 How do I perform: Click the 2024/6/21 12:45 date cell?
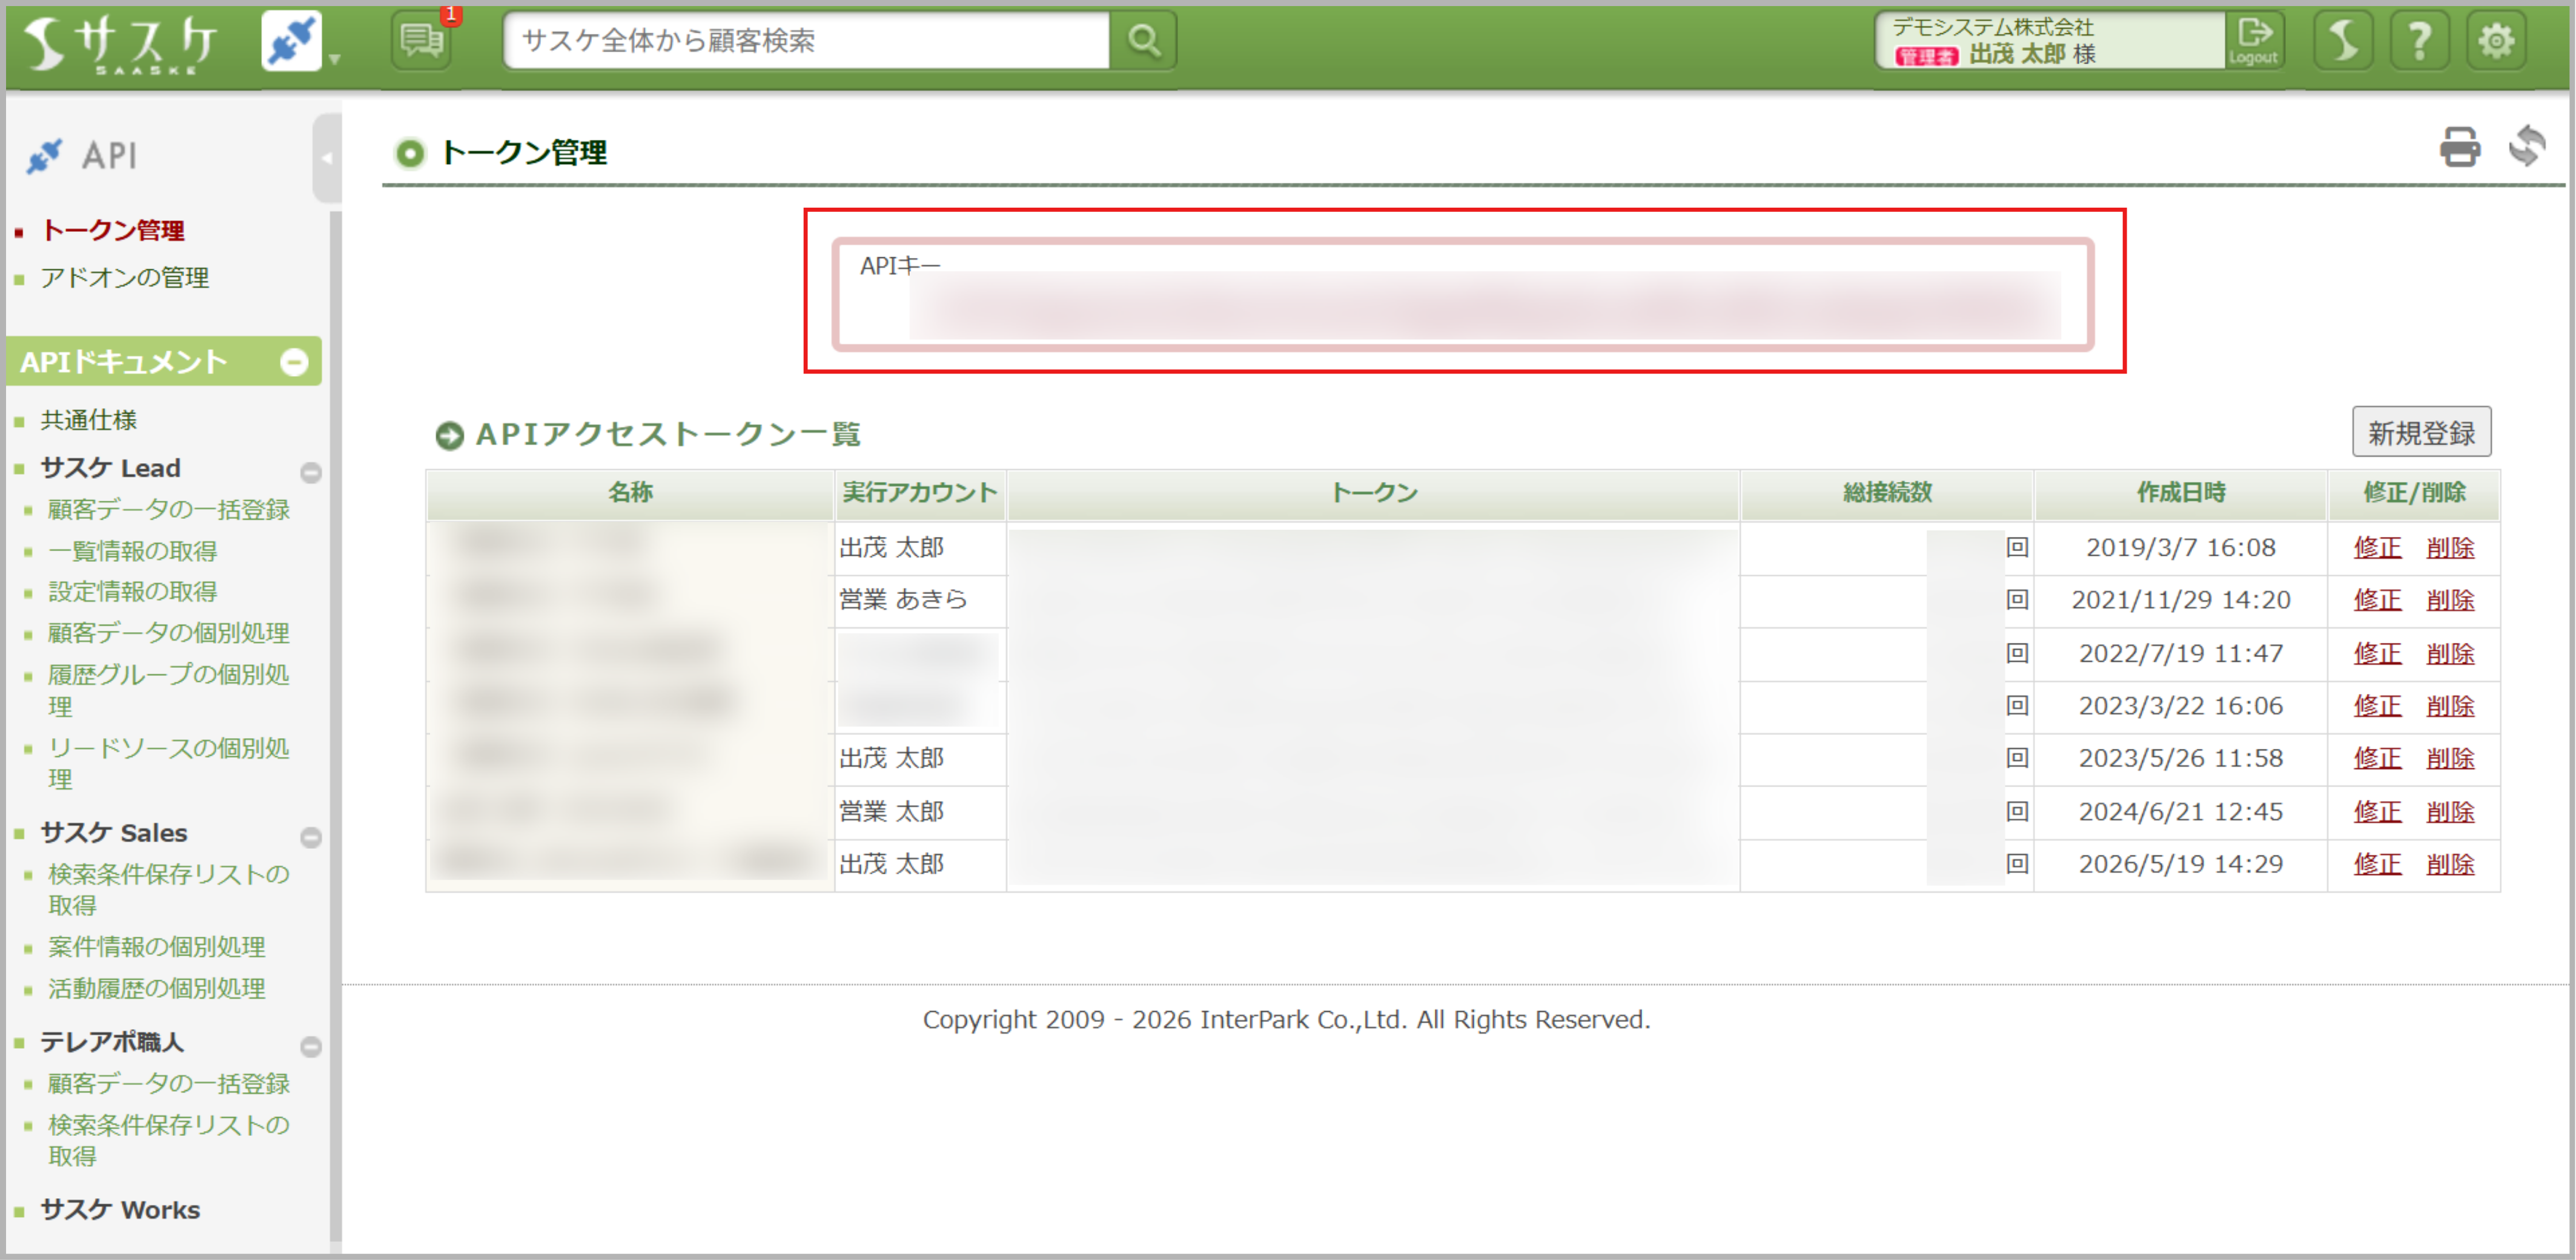pyautogui.click(x=2181, y=812)
